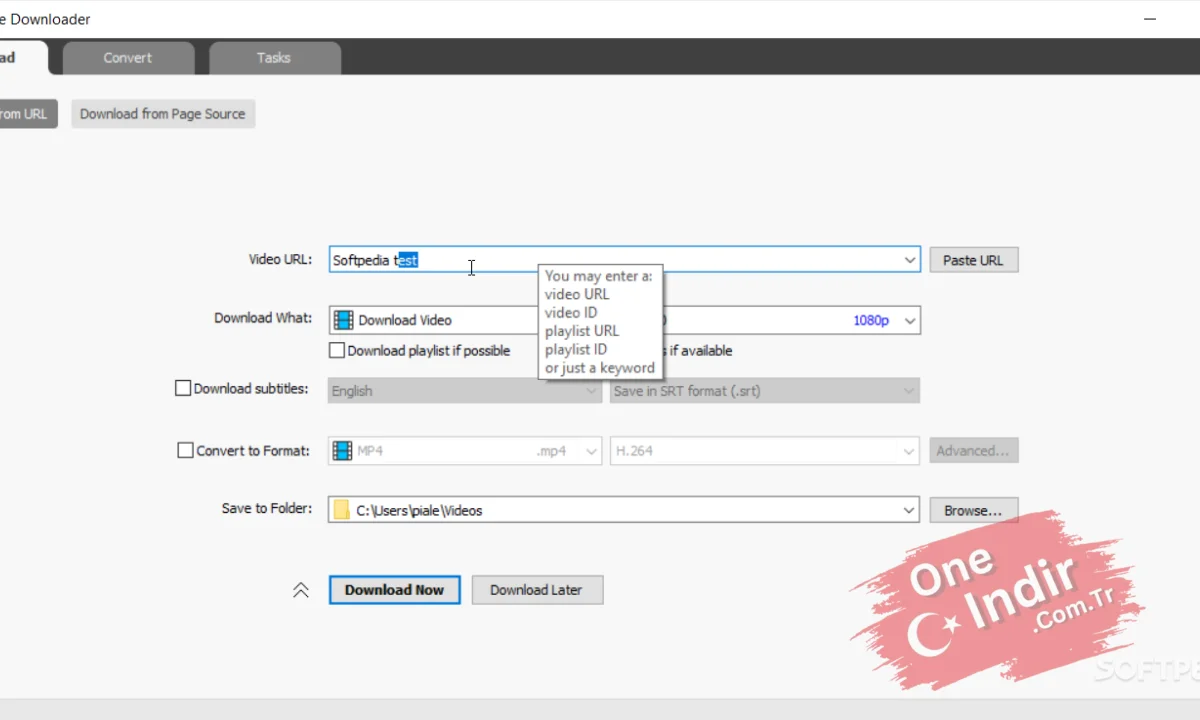Expand the Video URL history dropdown
This screenshot has height=720, width=1200.
point(910,260)
